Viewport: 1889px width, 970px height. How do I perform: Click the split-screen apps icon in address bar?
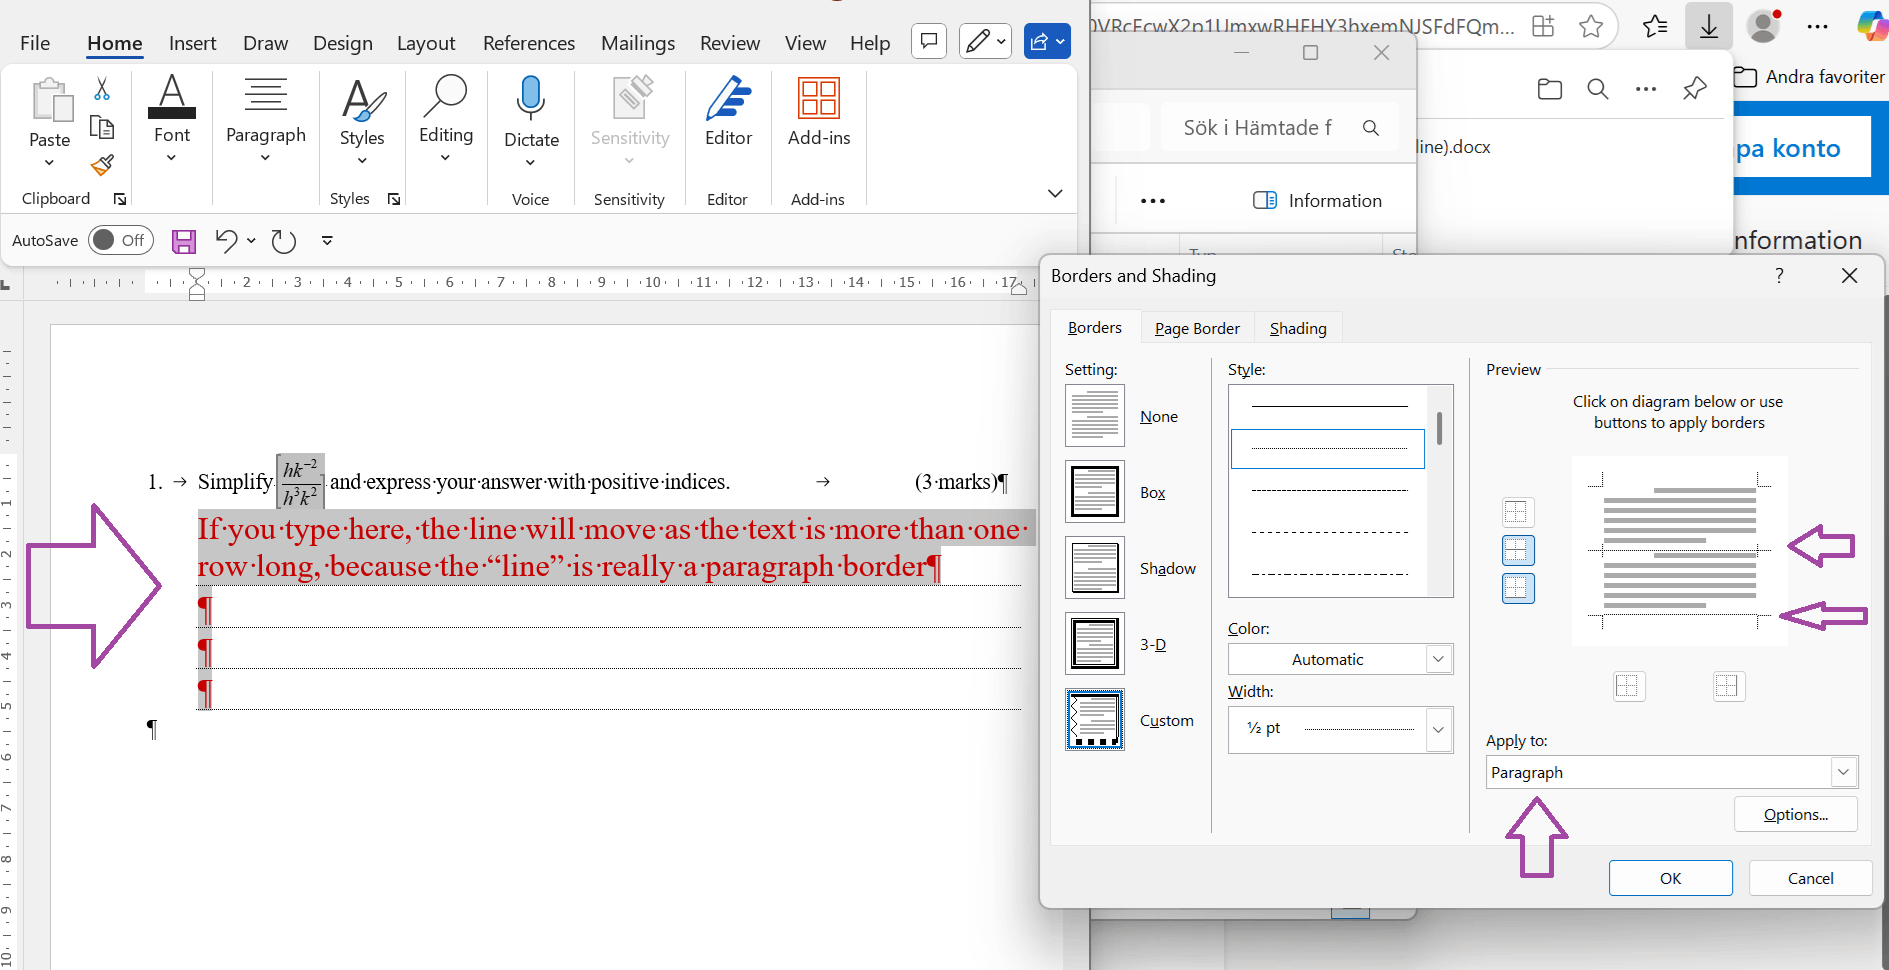pyautogui.click(x=1543, y=26)
